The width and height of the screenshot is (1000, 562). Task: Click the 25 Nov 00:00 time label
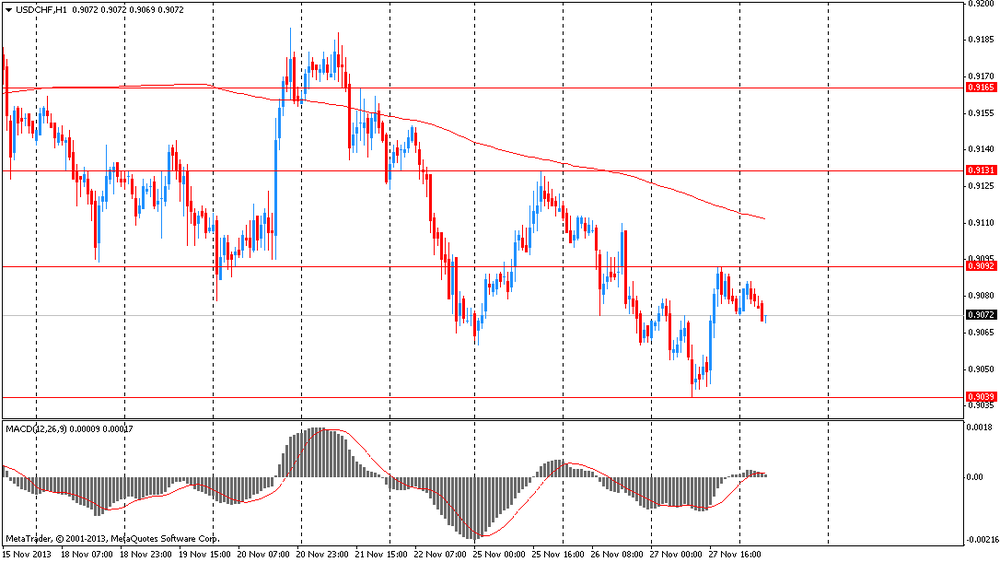click(x=499, y=554)
